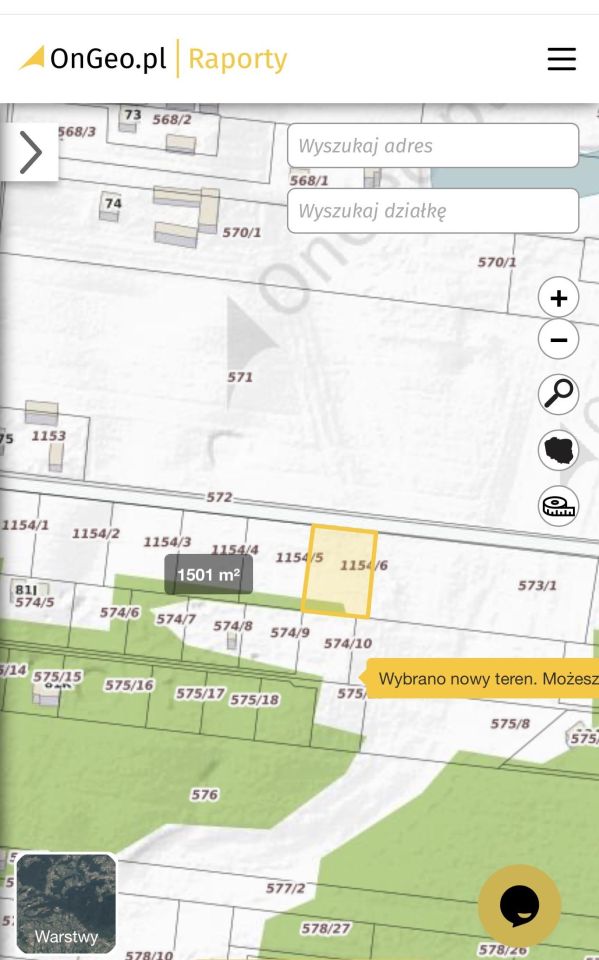Image resolution: width=599 pixels, height=960 pixels.
Task: Open the chat support bubble
Action: (x=519, y=906)
